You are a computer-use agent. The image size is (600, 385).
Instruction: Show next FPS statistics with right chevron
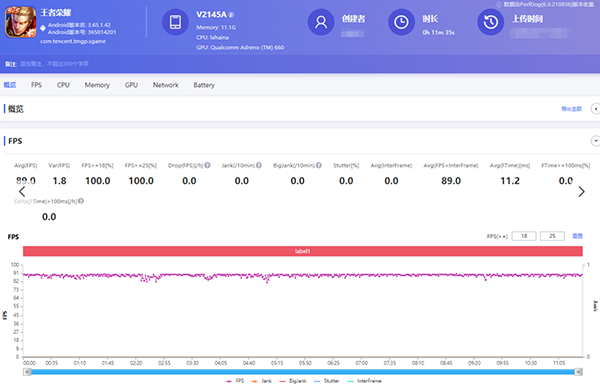click(x=581, y=191)
